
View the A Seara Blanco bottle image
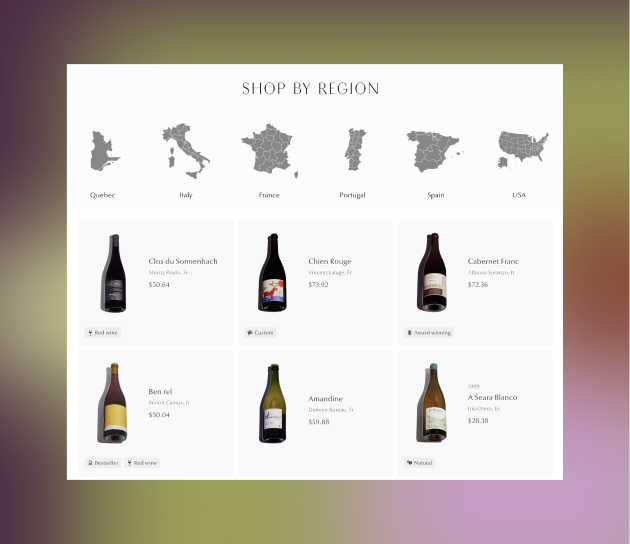(432, 403)
